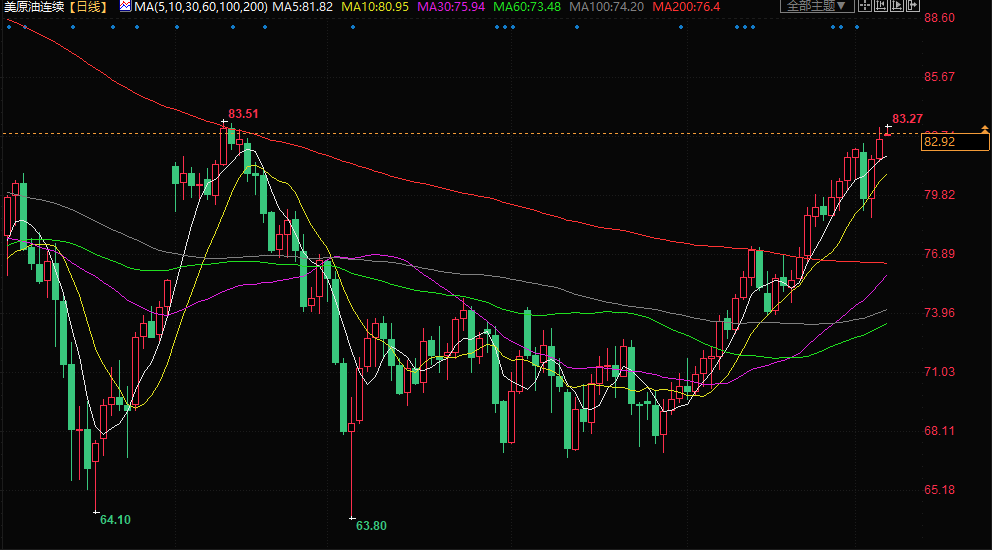Select the white MA5:81.82 legend

point(303,7)
